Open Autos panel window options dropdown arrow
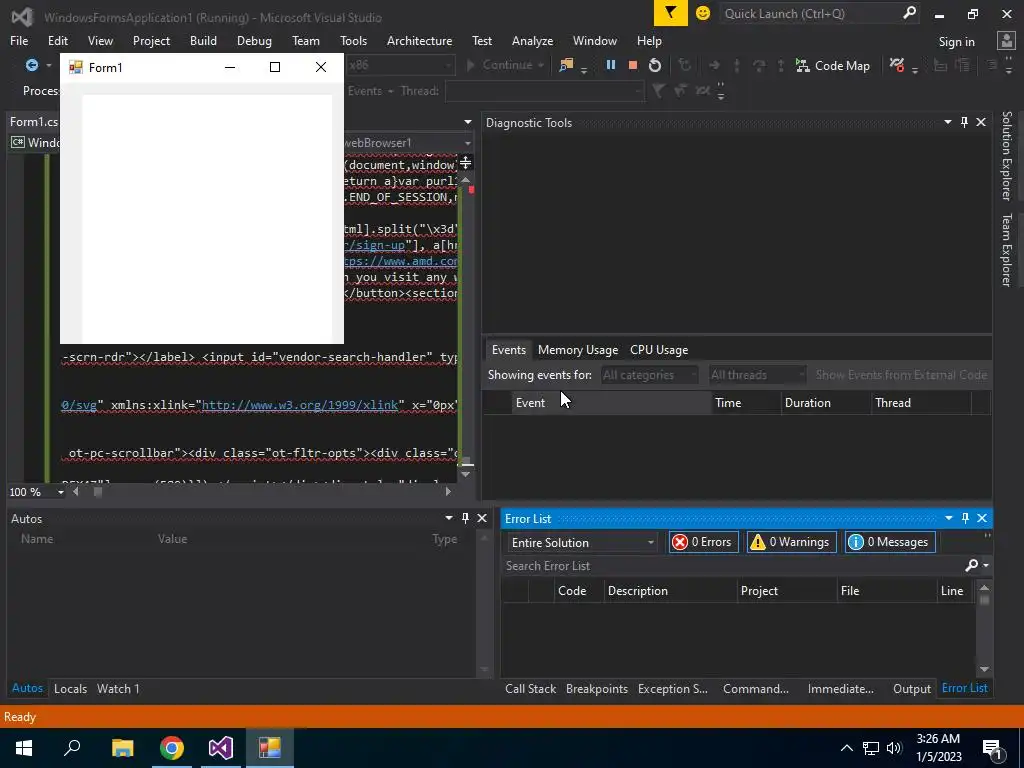This screenshot has width=1024, height=768. [449, 518]
